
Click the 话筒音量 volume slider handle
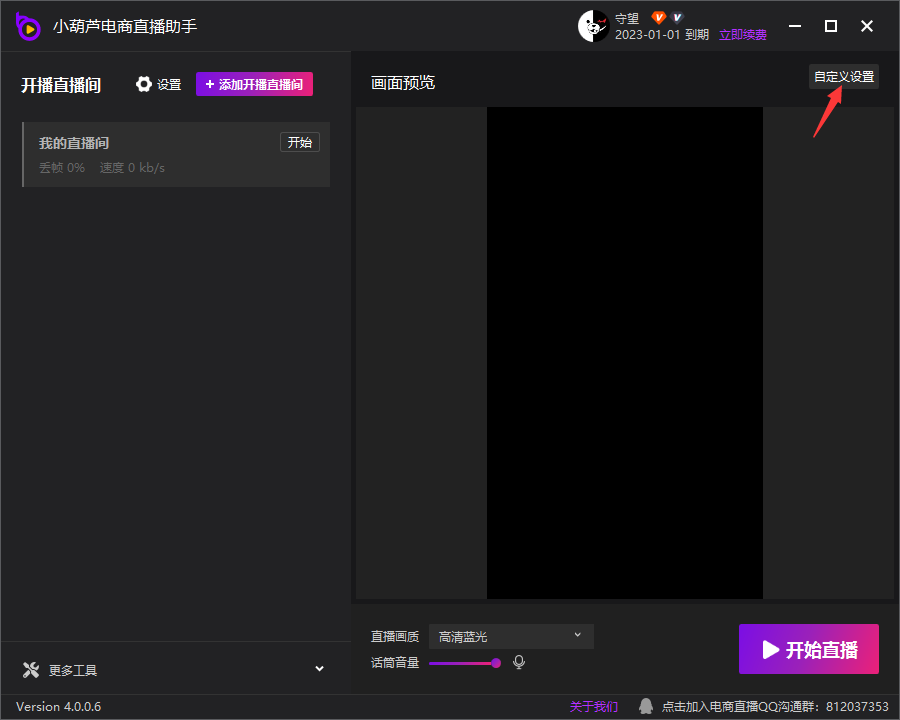pyautogui.click(x=496, y=663)
